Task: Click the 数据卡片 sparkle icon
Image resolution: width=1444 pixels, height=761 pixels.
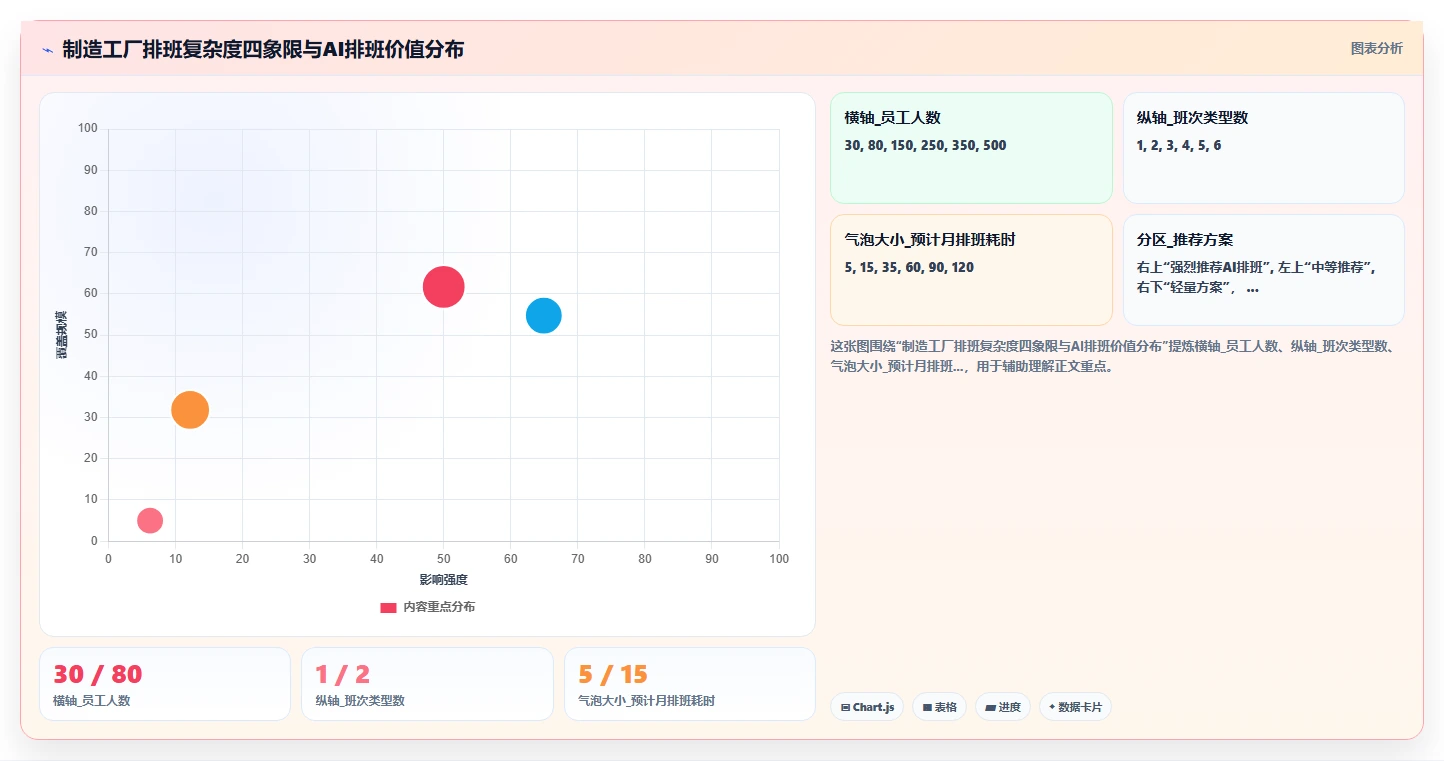Action: tap(1052, 707)
